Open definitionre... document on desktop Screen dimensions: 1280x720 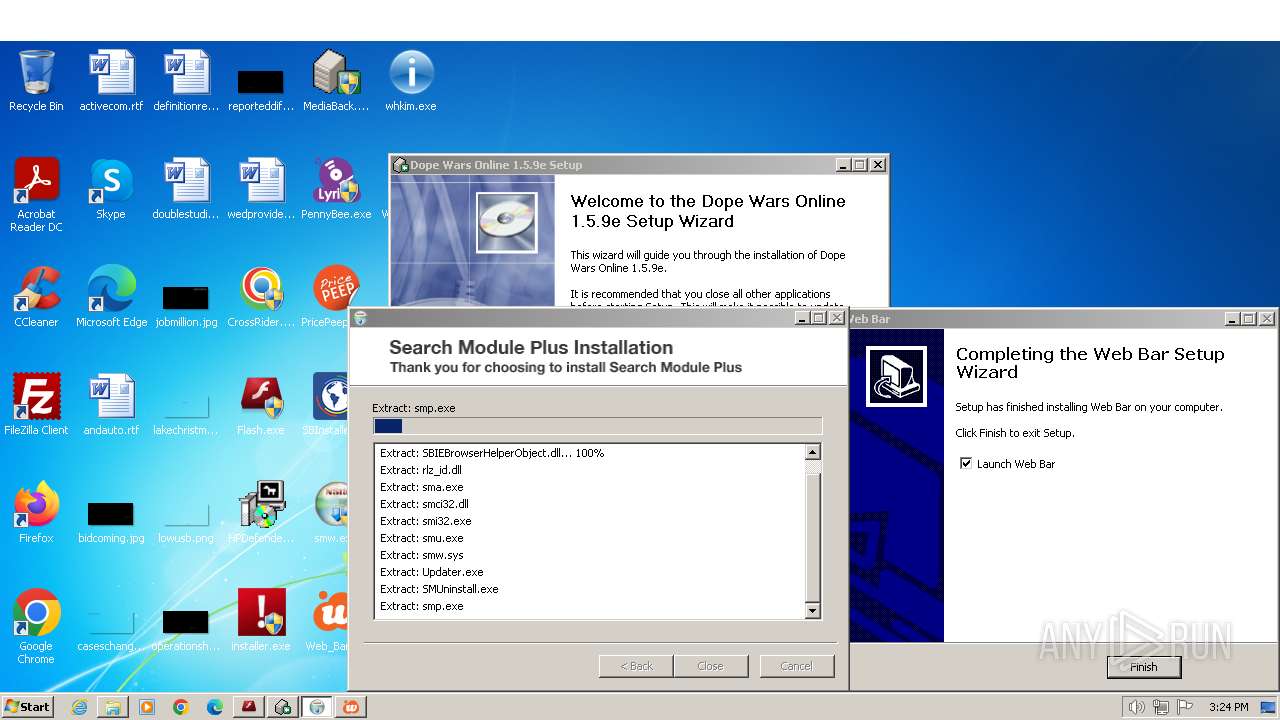click(186, 81)
